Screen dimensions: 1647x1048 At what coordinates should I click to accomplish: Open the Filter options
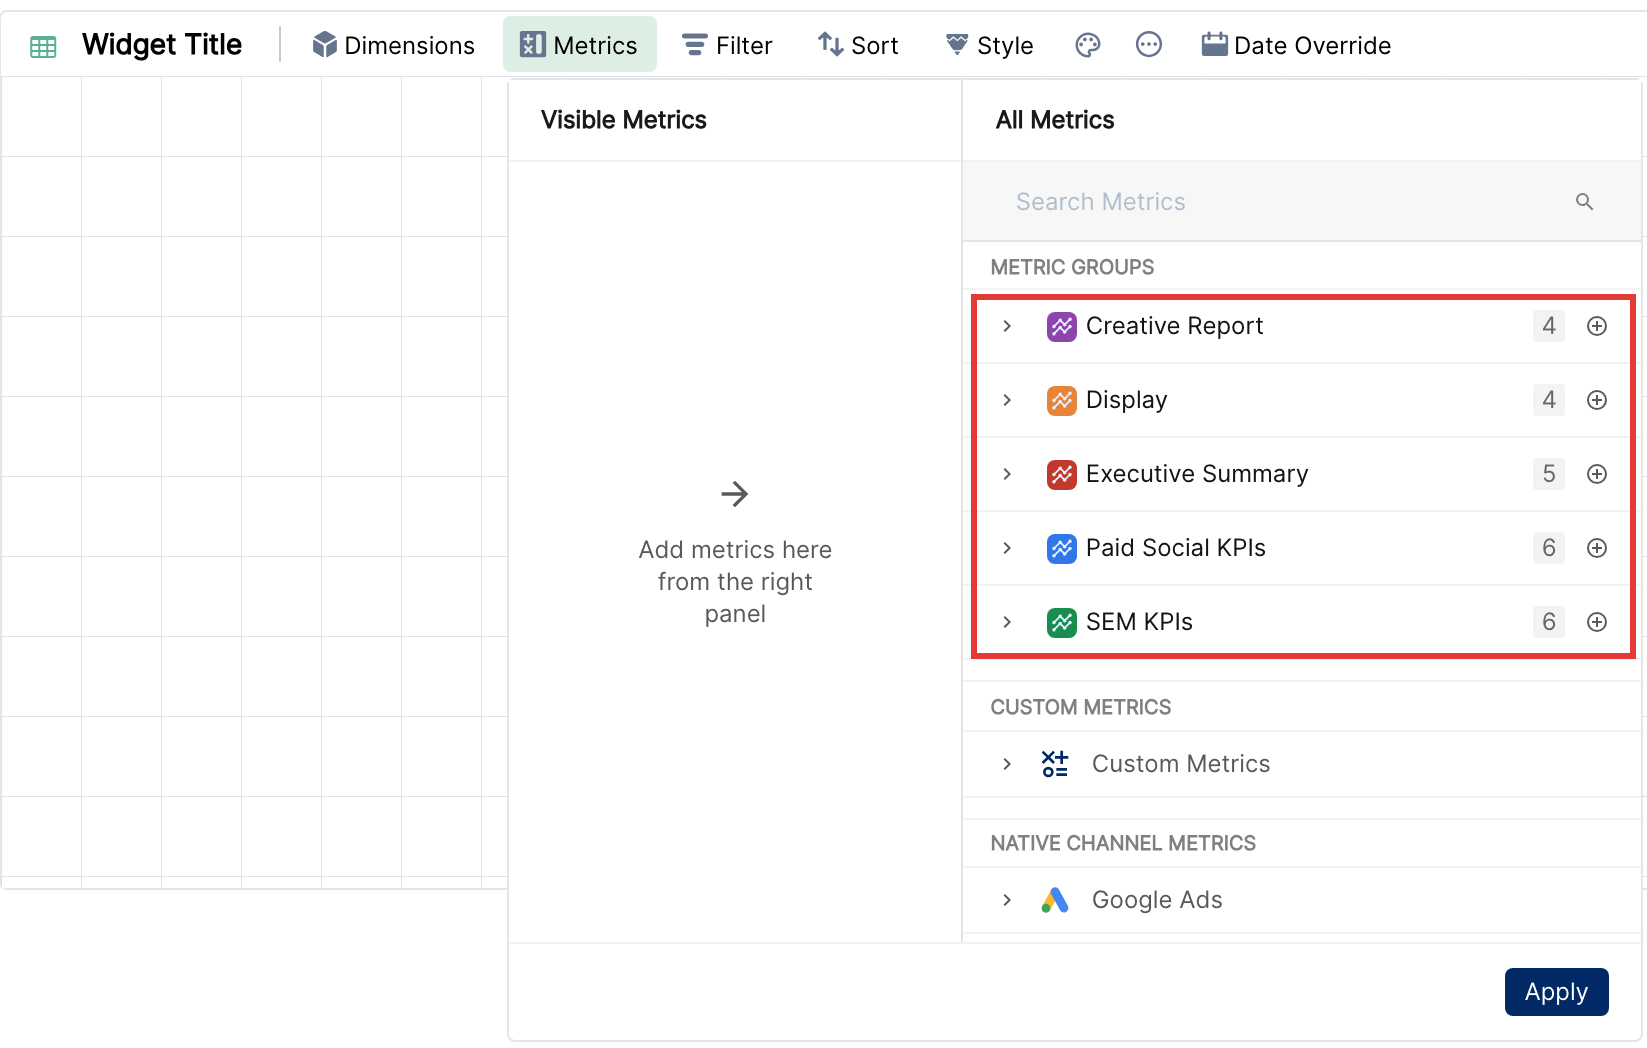pyautogui.click(x=727, y=45)
